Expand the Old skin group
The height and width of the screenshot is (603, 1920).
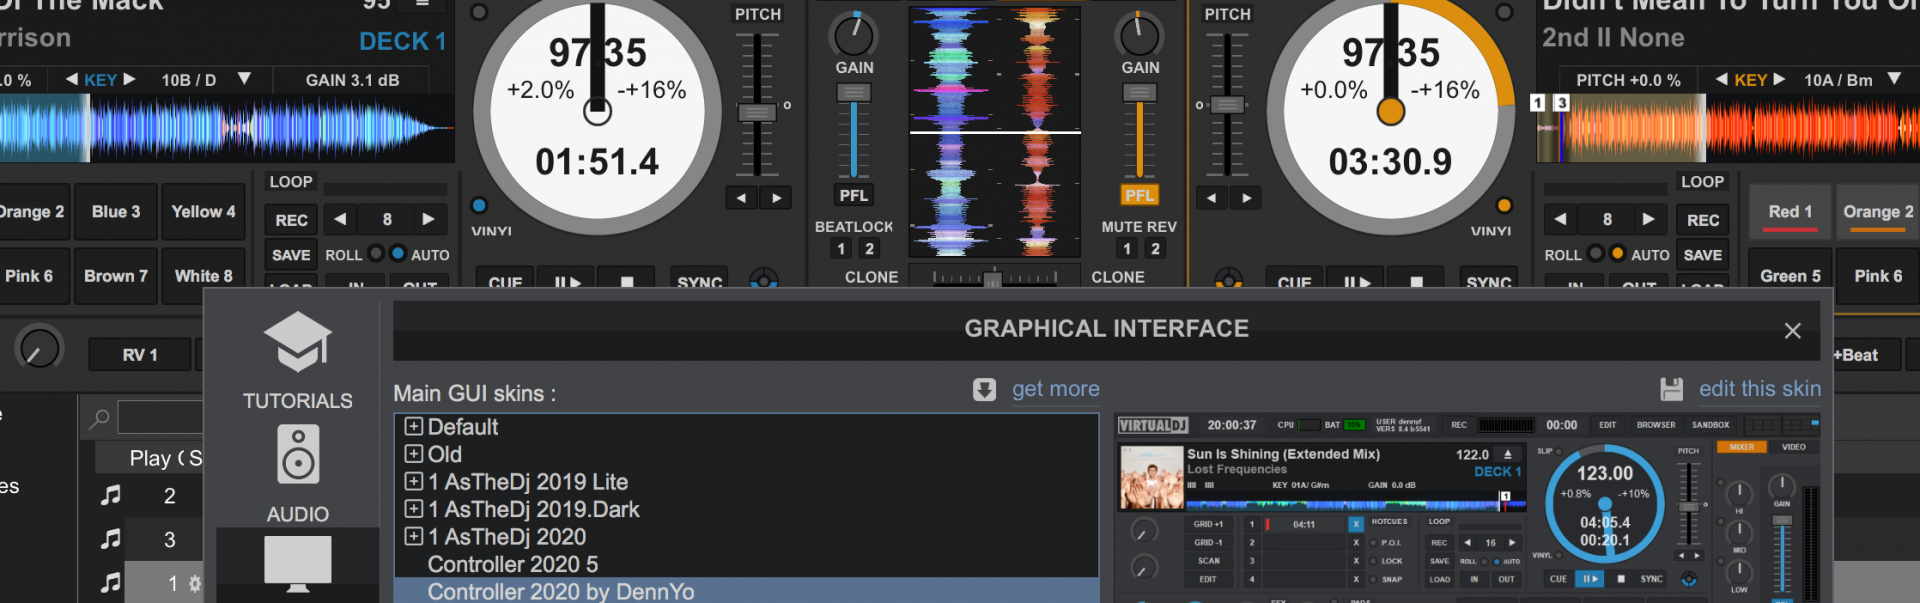tap(413, 453)
